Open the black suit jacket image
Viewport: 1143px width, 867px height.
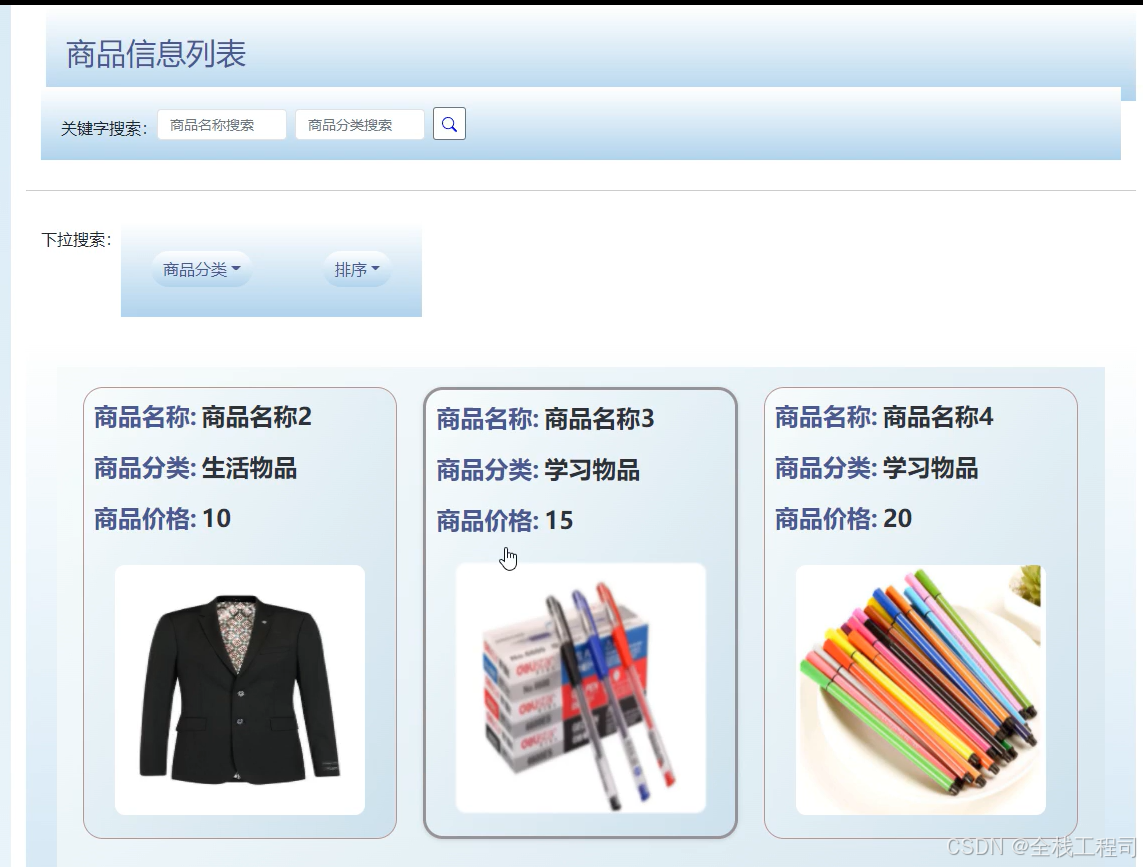(240, 690)
